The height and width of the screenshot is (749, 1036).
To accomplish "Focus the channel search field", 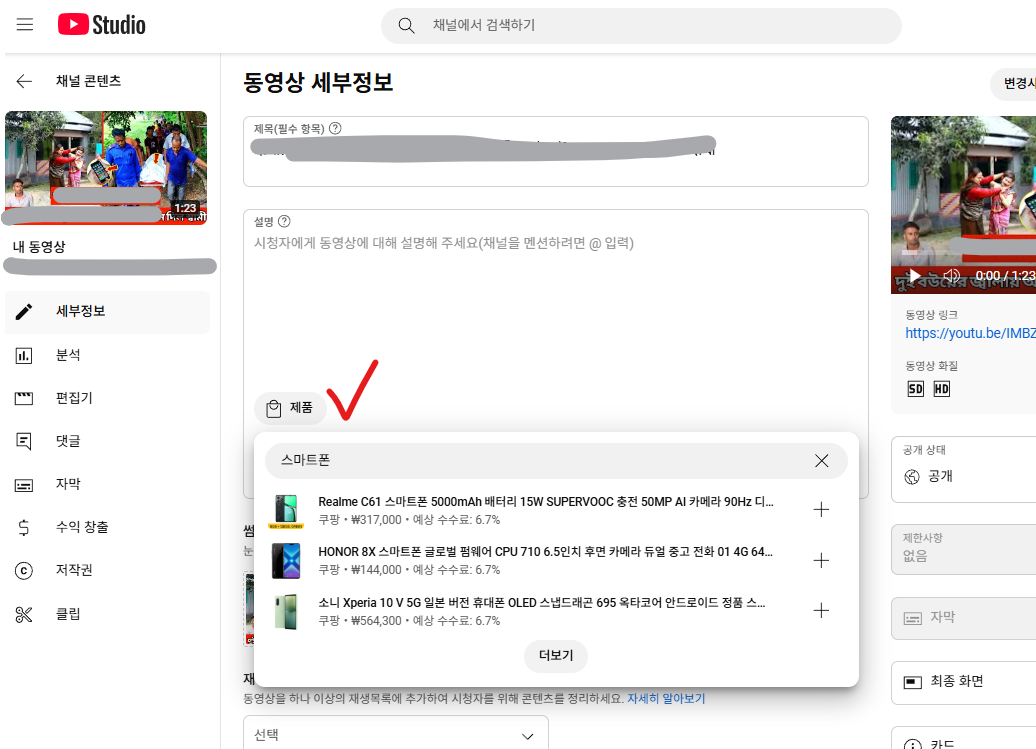I will [641, 26].
